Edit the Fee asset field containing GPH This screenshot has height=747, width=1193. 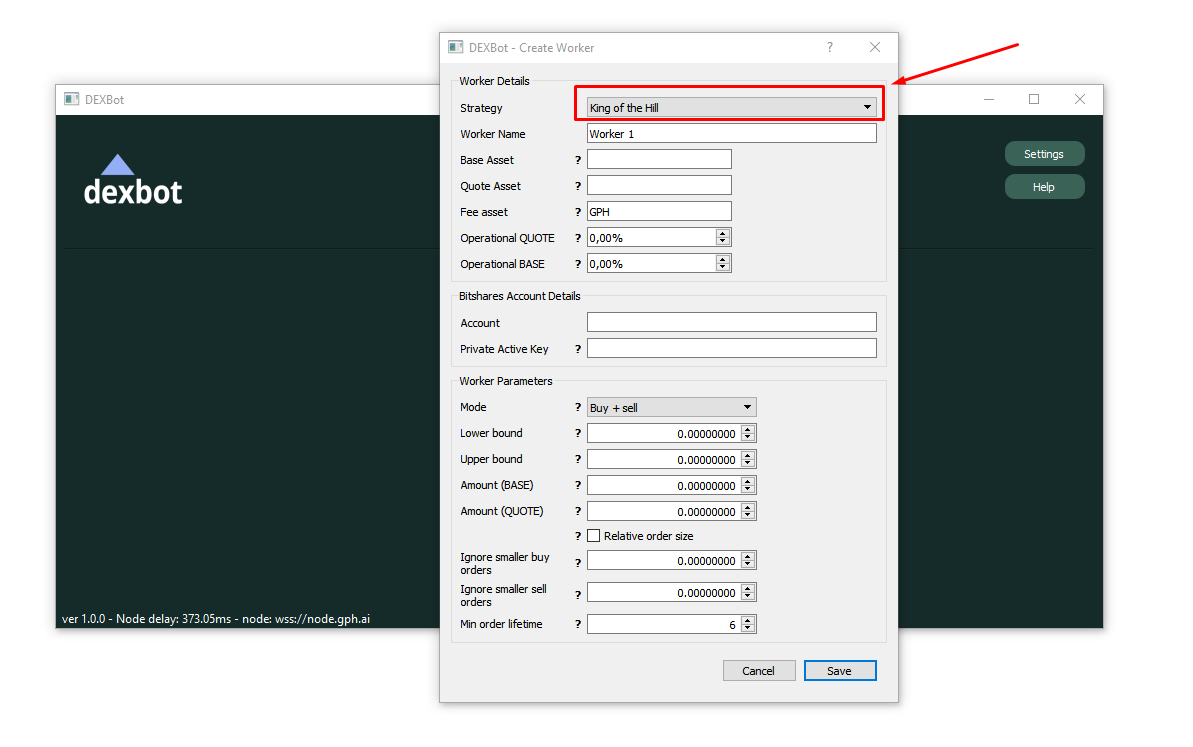pos(659,211)
